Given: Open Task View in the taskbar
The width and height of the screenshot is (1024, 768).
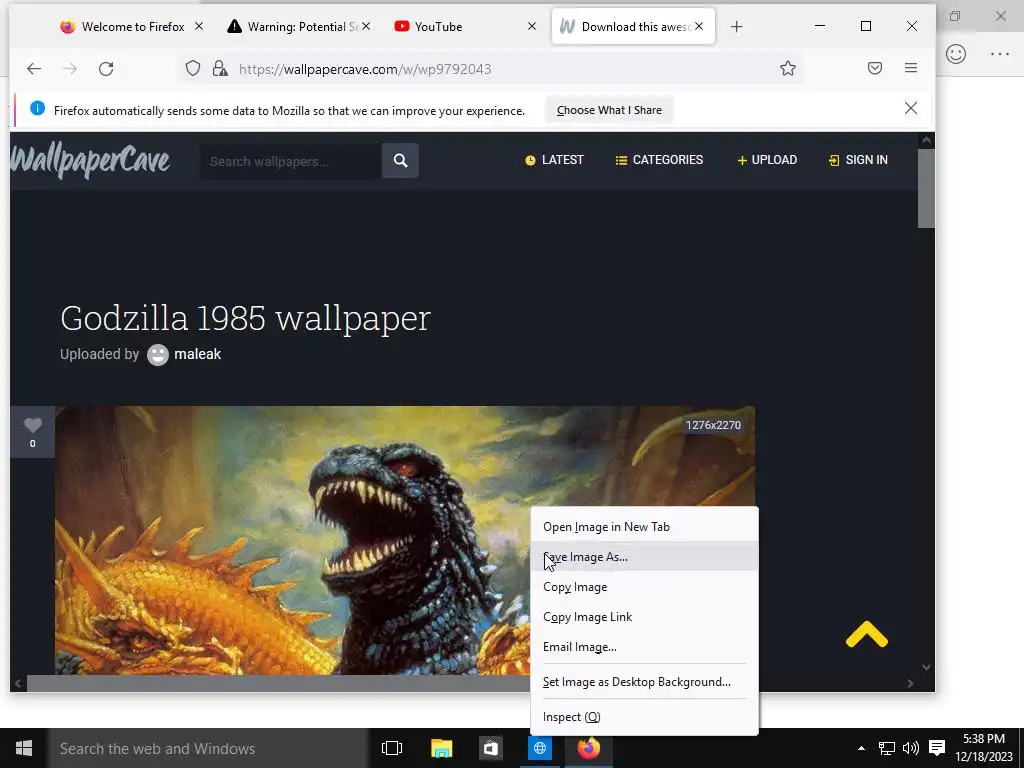Looking at the screenshot, I should [392, 748].
